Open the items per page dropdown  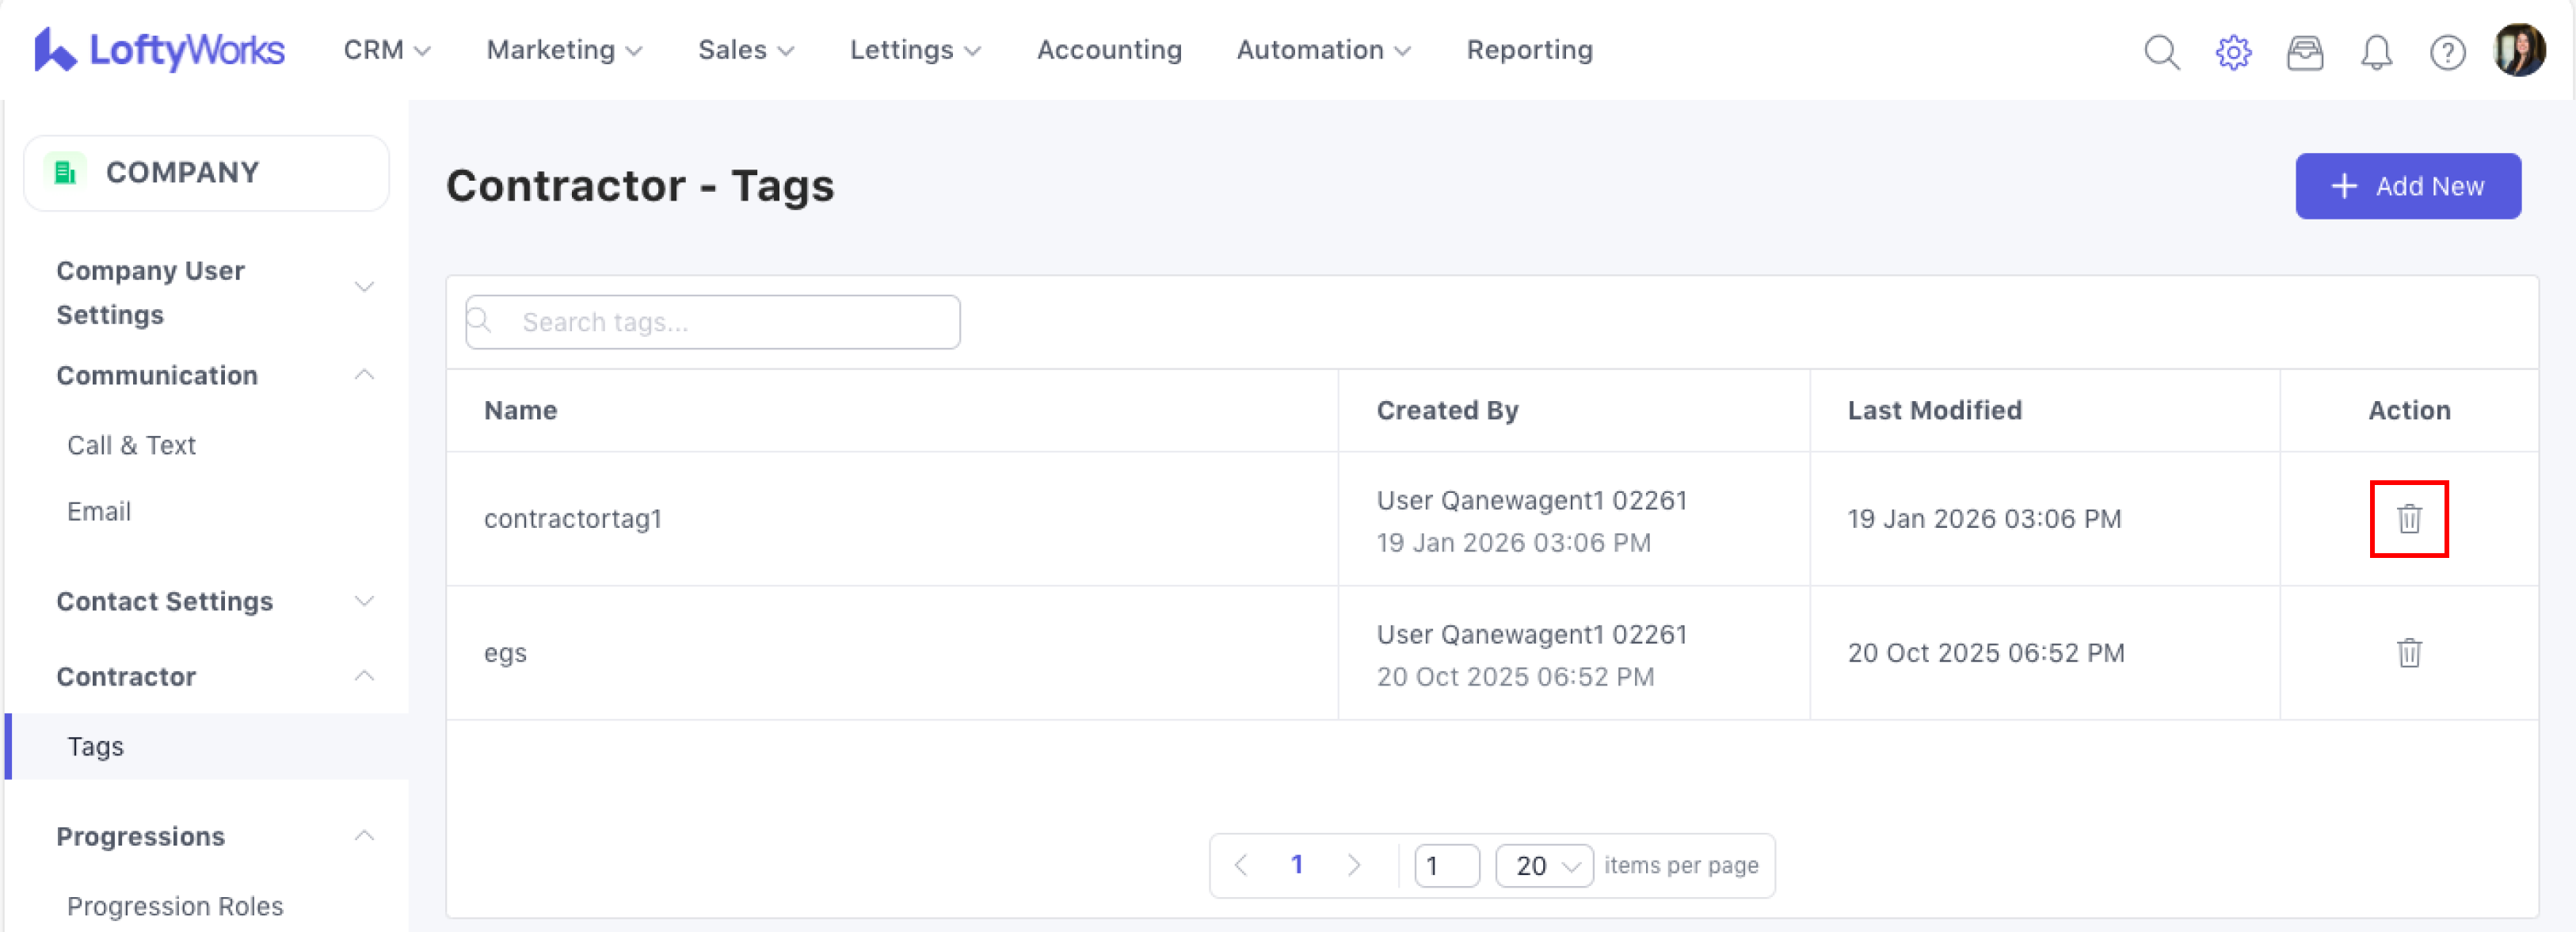[x=1543, y=865]
